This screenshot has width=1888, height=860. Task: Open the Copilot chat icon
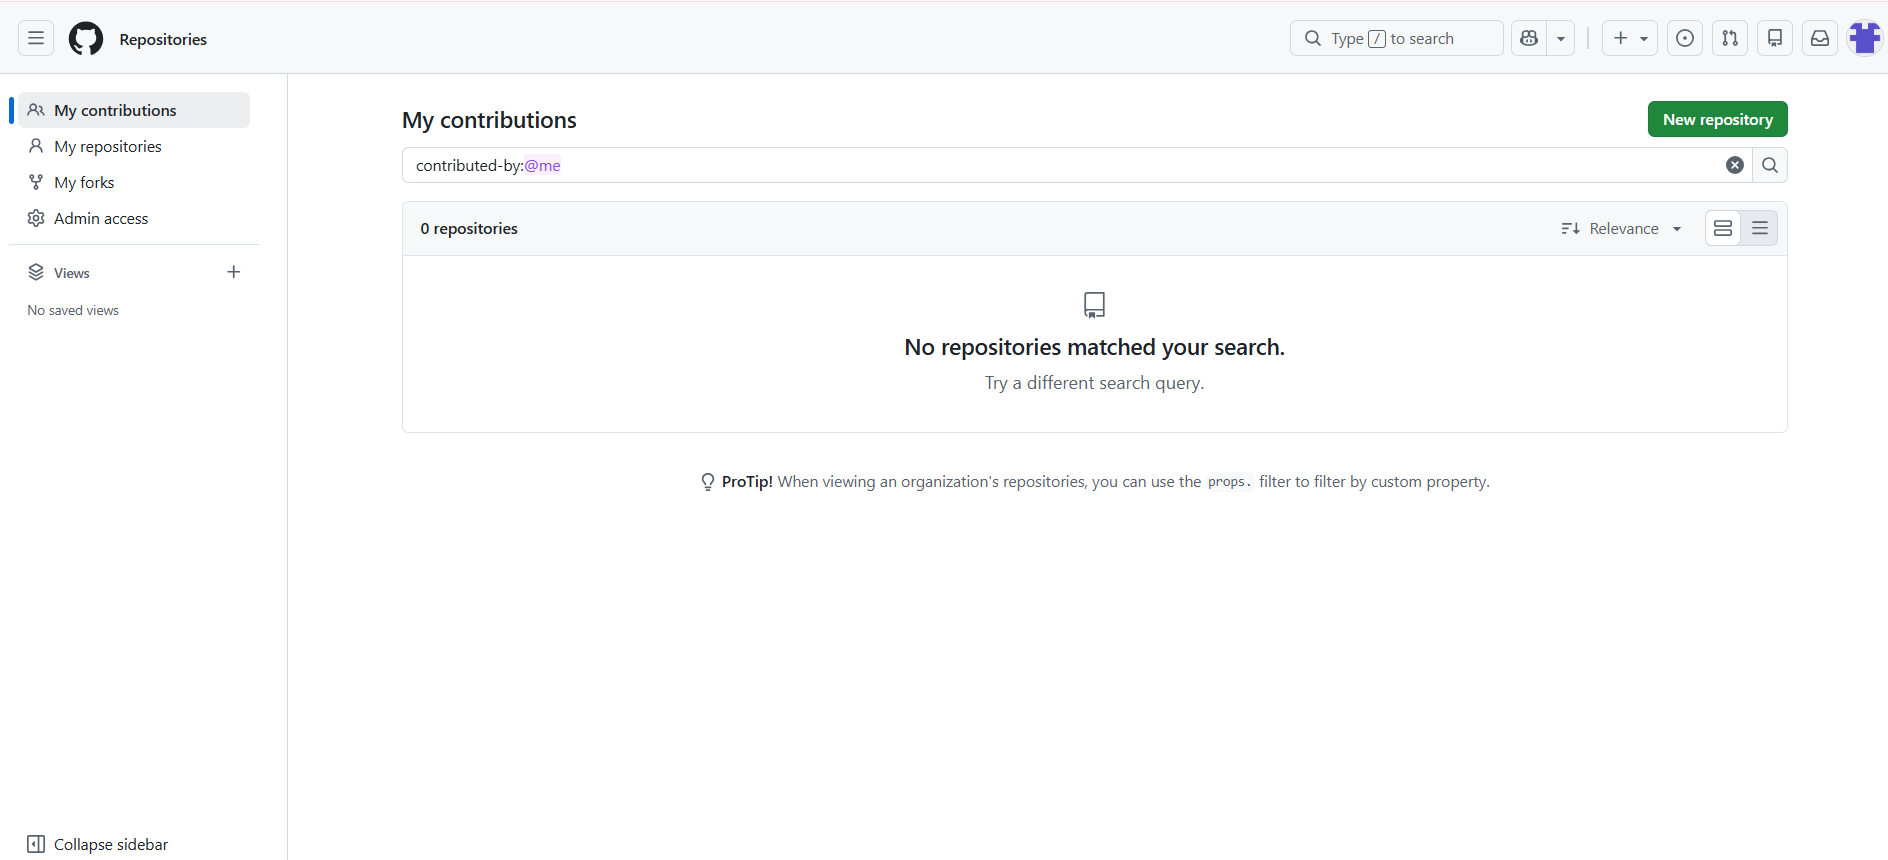[x=1528, y=38]
